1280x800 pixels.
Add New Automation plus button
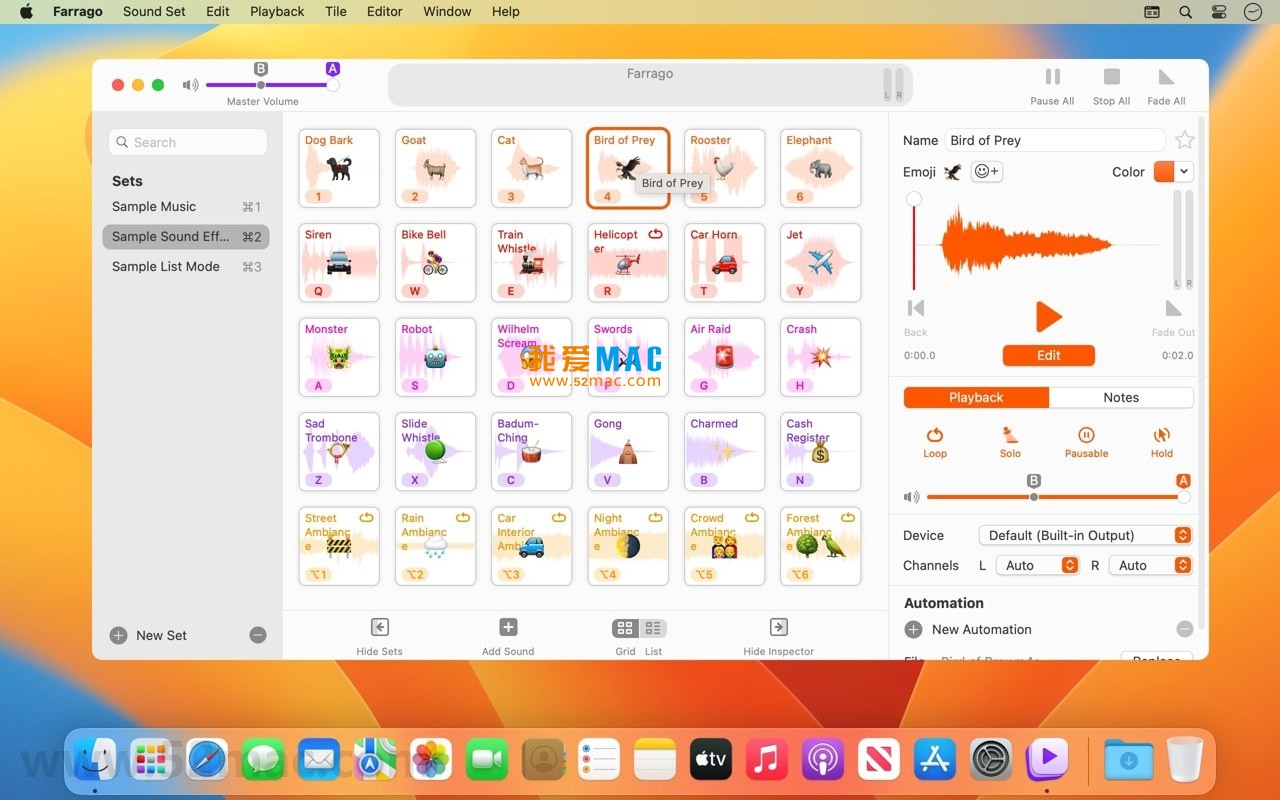pos(913,629)
